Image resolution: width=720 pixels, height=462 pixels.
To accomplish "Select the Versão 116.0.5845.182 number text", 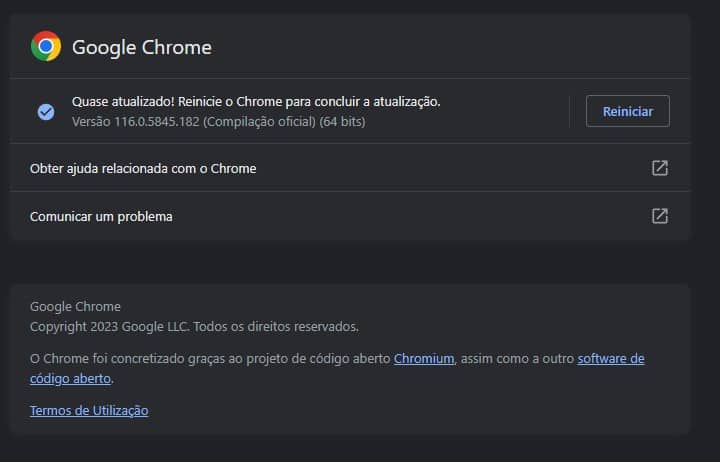I will (157, 122).
